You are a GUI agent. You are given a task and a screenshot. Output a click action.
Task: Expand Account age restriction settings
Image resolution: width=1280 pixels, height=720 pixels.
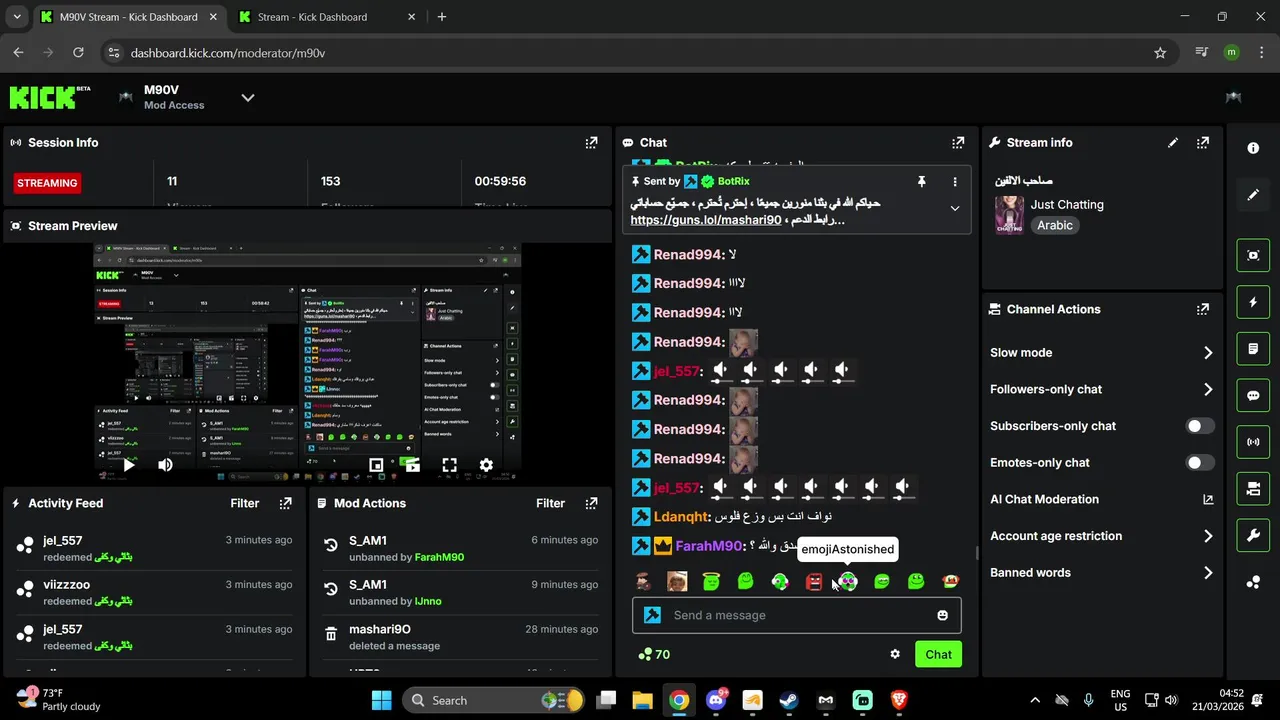tap(1208, 536)
